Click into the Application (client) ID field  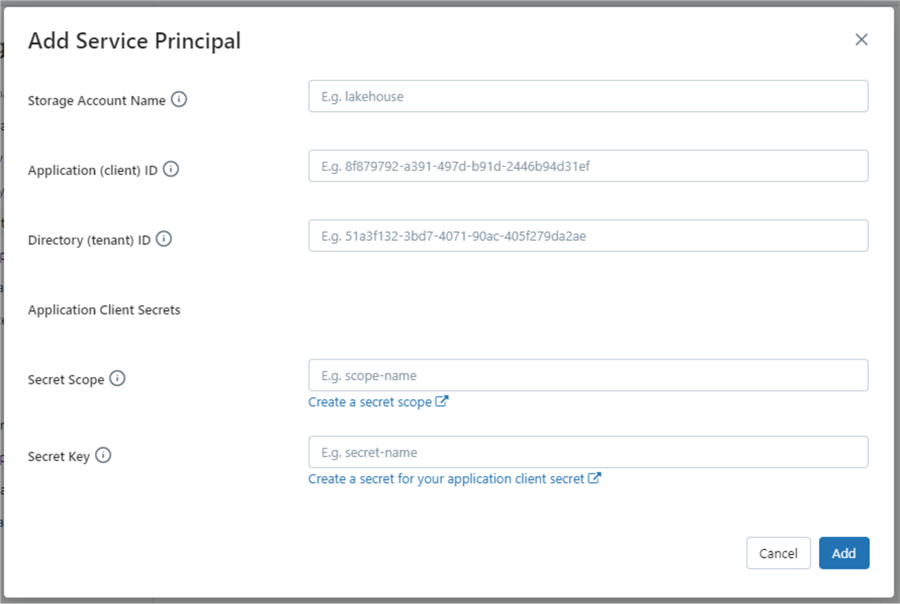[x=588, y=166]
